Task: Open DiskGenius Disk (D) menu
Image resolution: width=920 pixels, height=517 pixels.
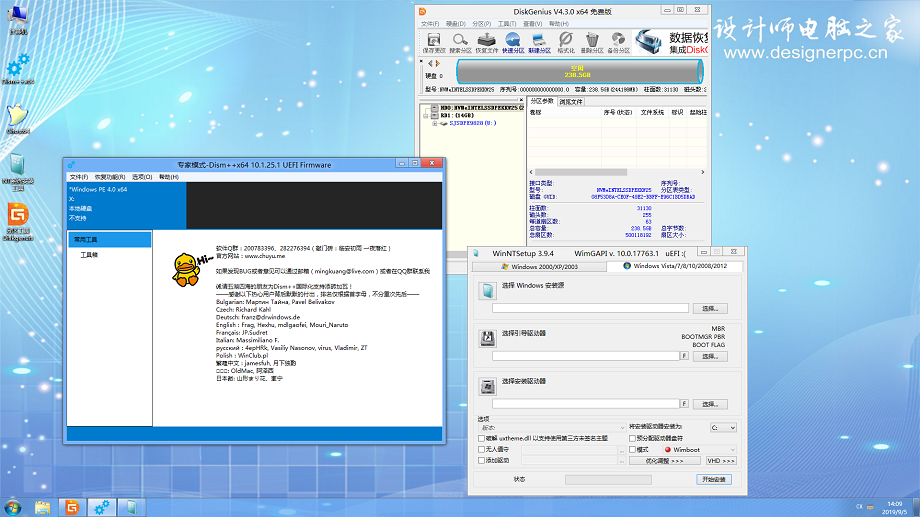Action: click(x=456, y=24)
